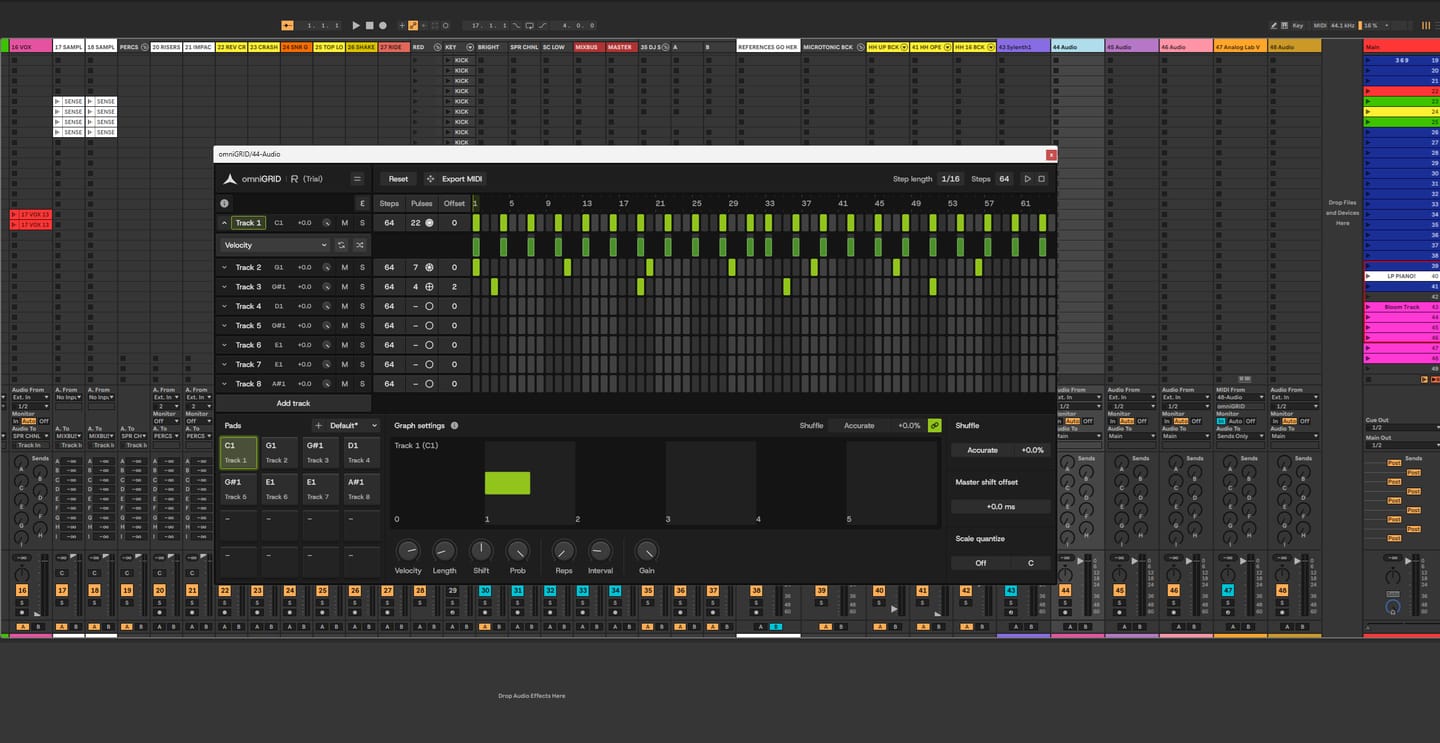Viewport: 1440px width, 743px height.
Task: Arm the Ableton transport record button
Action: [382, 25]
